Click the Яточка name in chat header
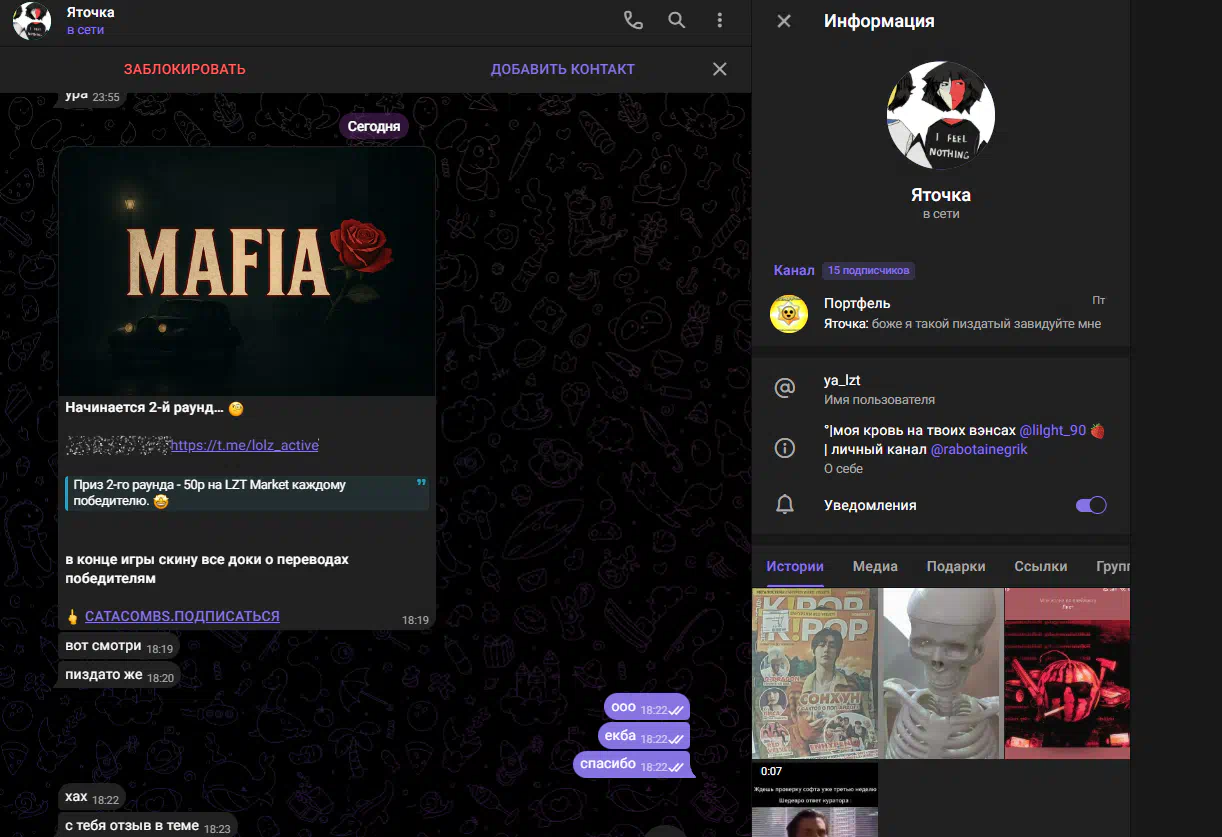 [90, 12]
